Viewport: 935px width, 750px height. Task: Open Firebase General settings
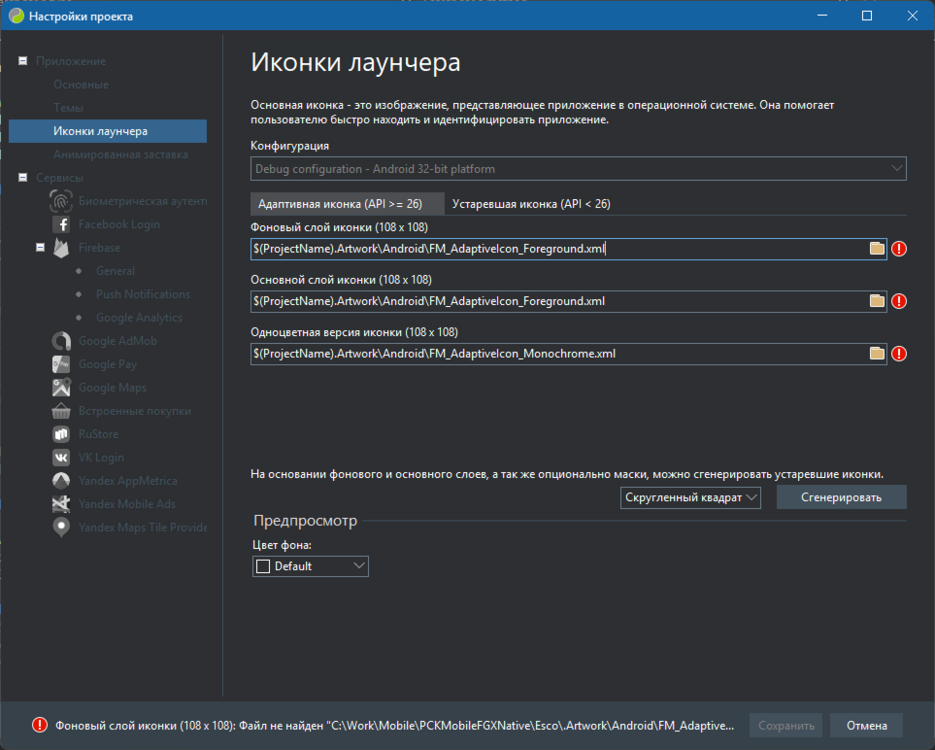pyautogui.click(x=115, y=271)
